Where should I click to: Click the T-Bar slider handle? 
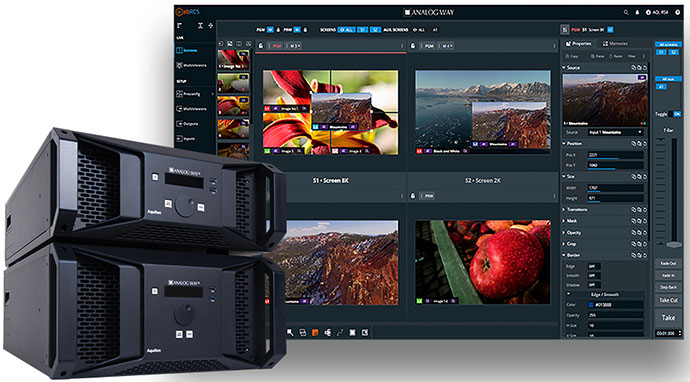[673, 244]
